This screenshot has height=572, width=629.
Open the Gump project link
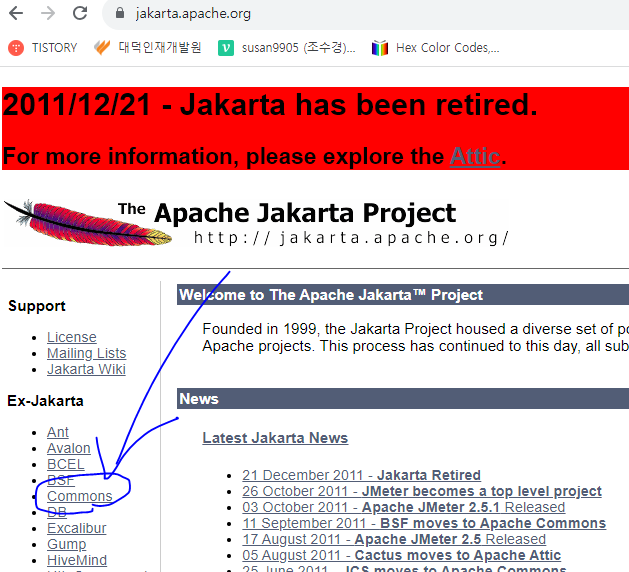[67, 544]
